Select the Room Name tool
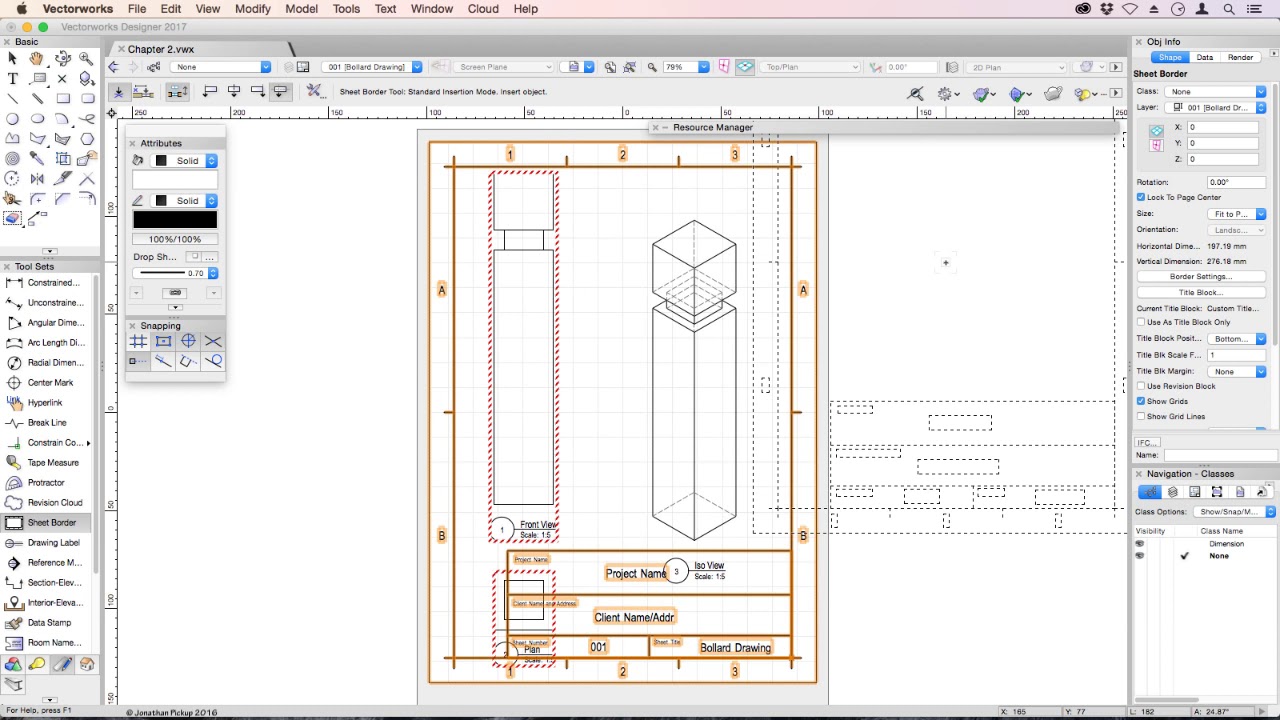This screenshot has height=720, width=1280. tap(47, 643)
